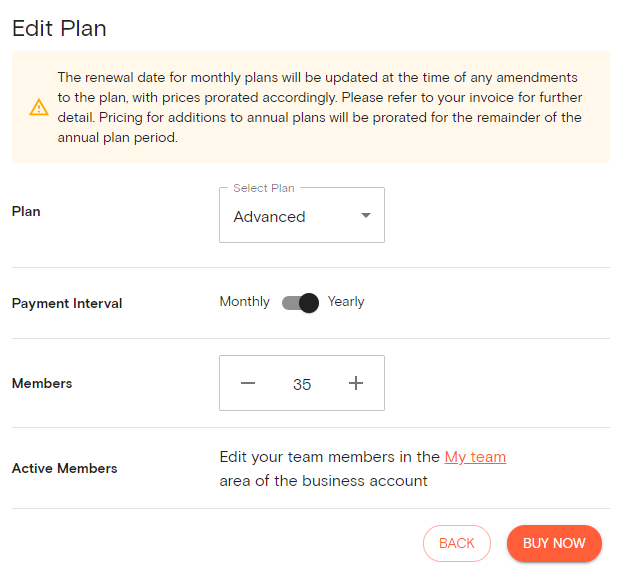Click the Active Members row label
The image size is (624, 576).
pyautogui.click(x=65, y=468)
